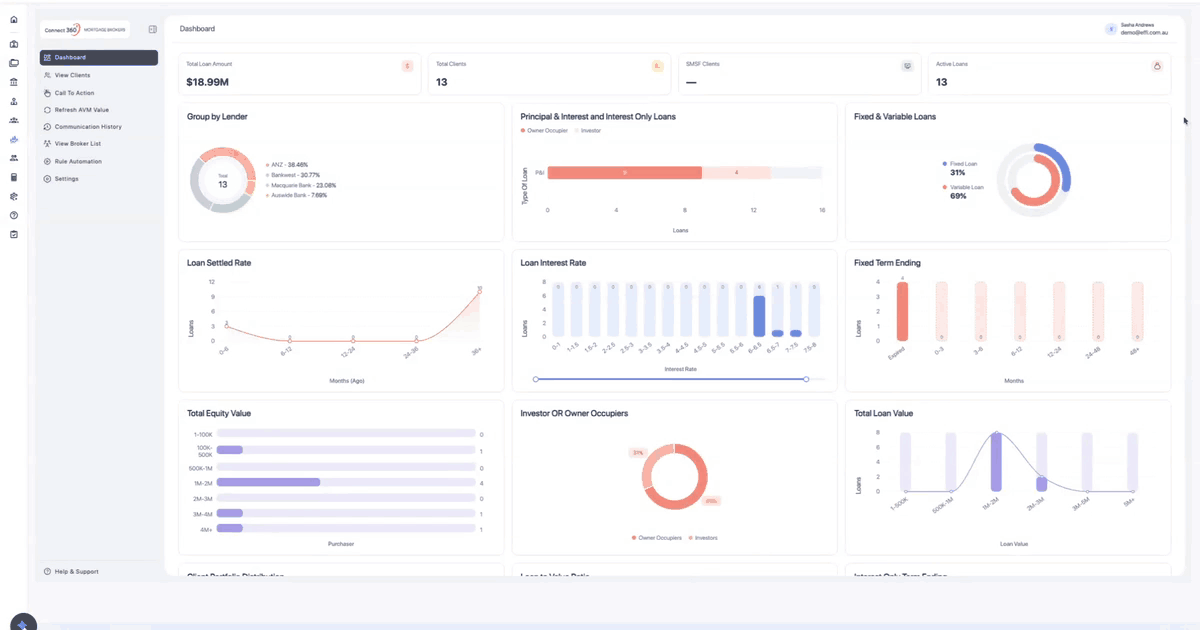Click the Sasha Andrews avatar icon
The width and height of the screenshot is (1200, 630).
click(1111, 29)
